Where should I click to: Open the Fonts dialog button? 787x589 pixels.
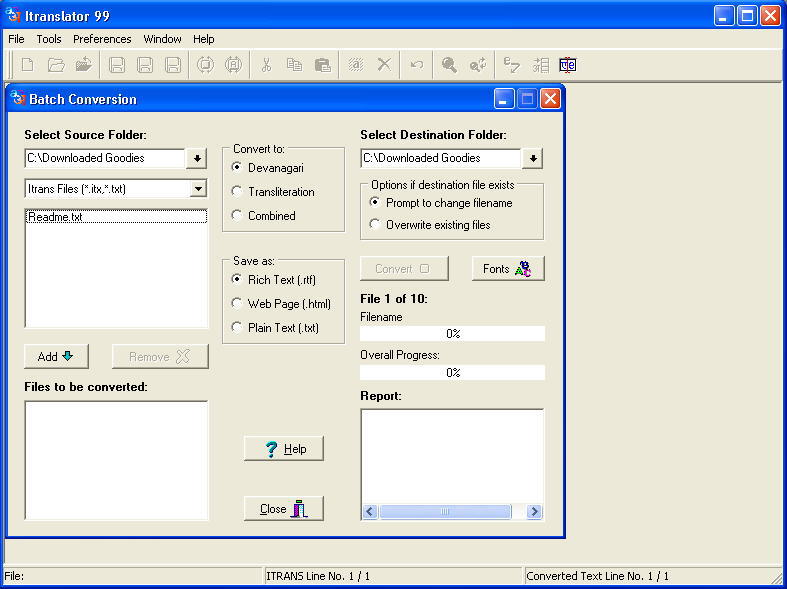tap(508, 269)
